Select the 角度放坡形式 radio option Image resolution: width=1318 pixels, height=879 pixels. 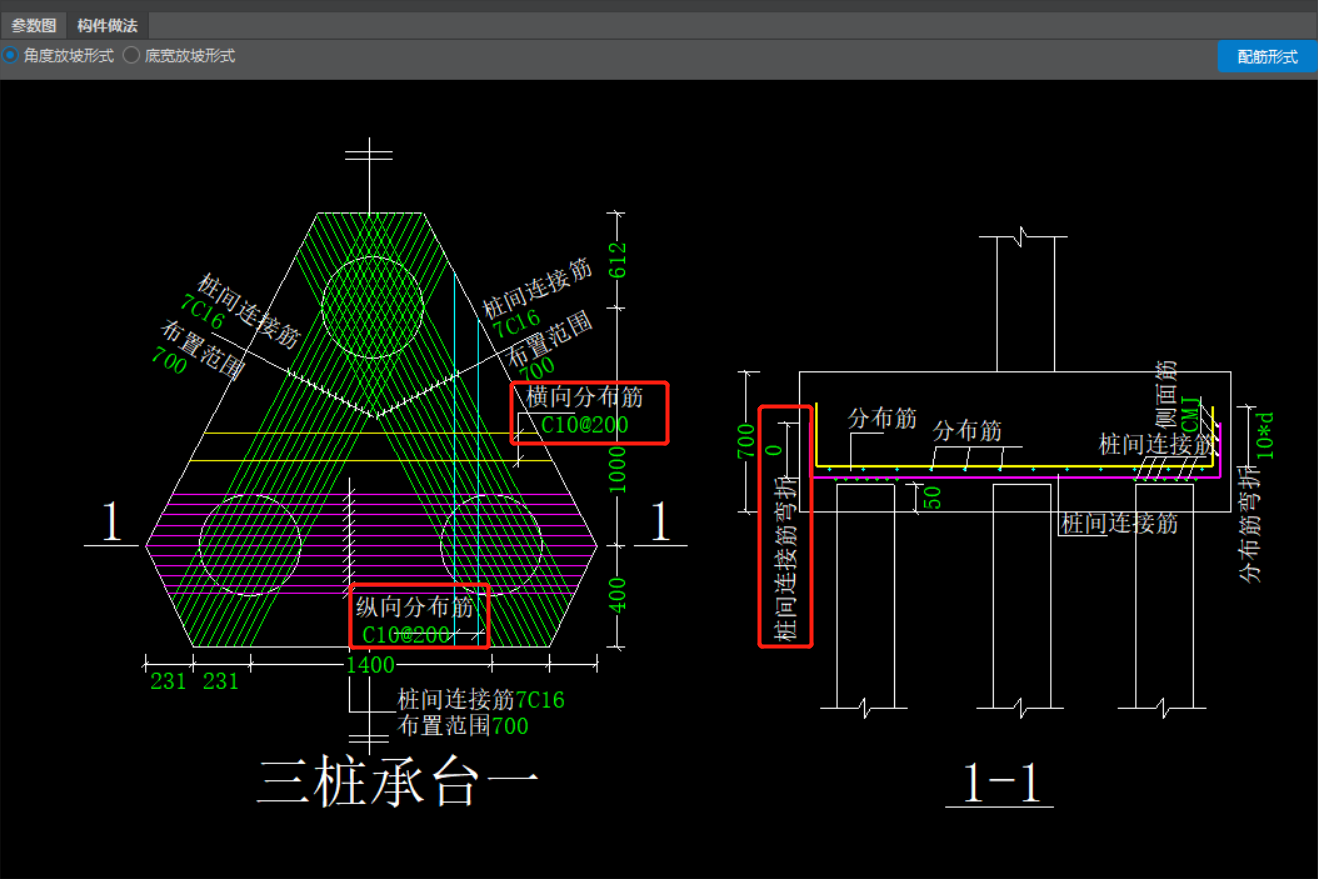tap(59, 56)
